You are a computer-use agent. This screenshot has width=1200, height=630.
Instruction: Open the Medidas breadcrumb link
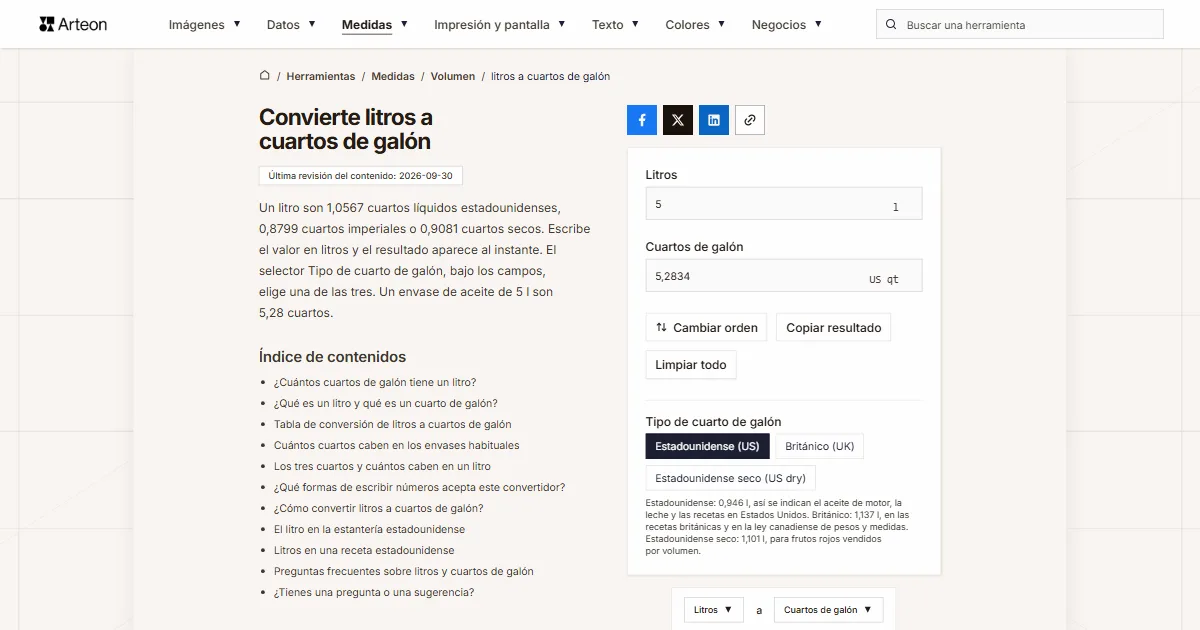393,76
